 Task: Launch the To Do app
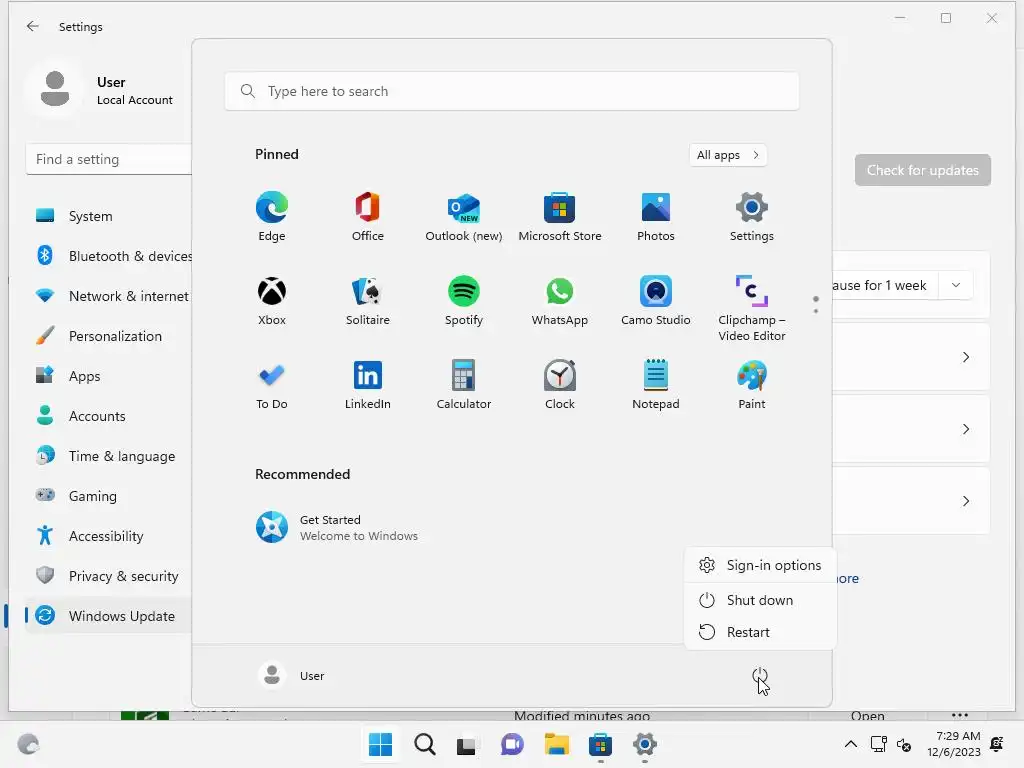272,385
